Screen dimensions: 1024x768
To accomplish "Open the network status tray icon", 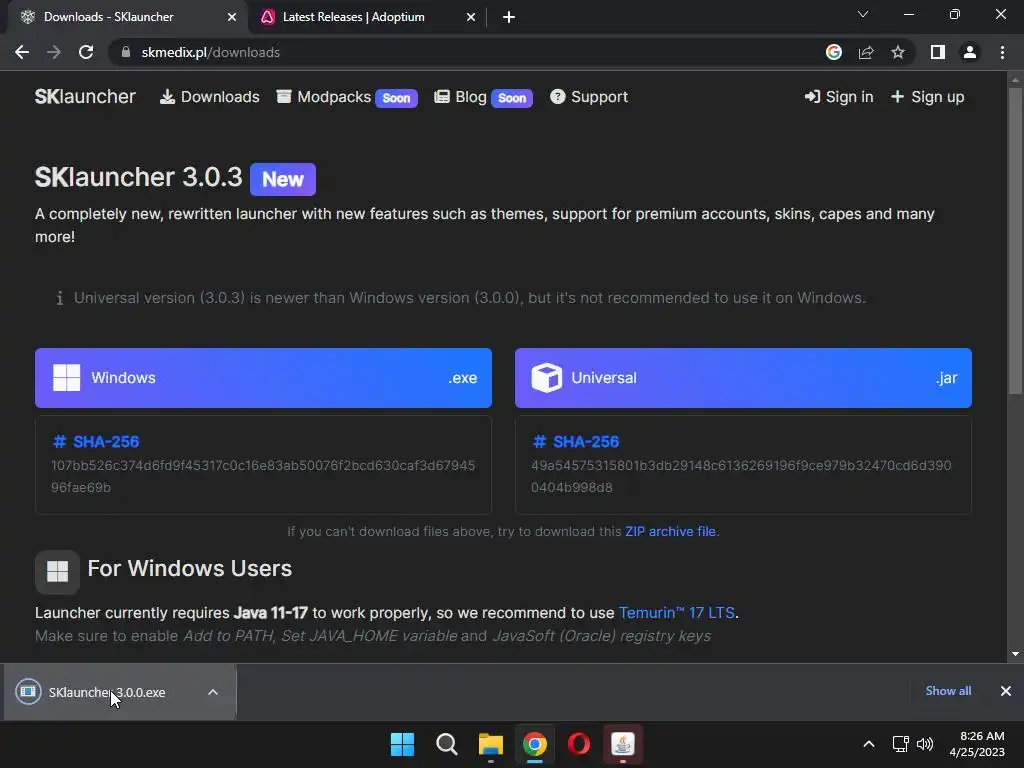I will pyautogui.click(x=901, y=744).
